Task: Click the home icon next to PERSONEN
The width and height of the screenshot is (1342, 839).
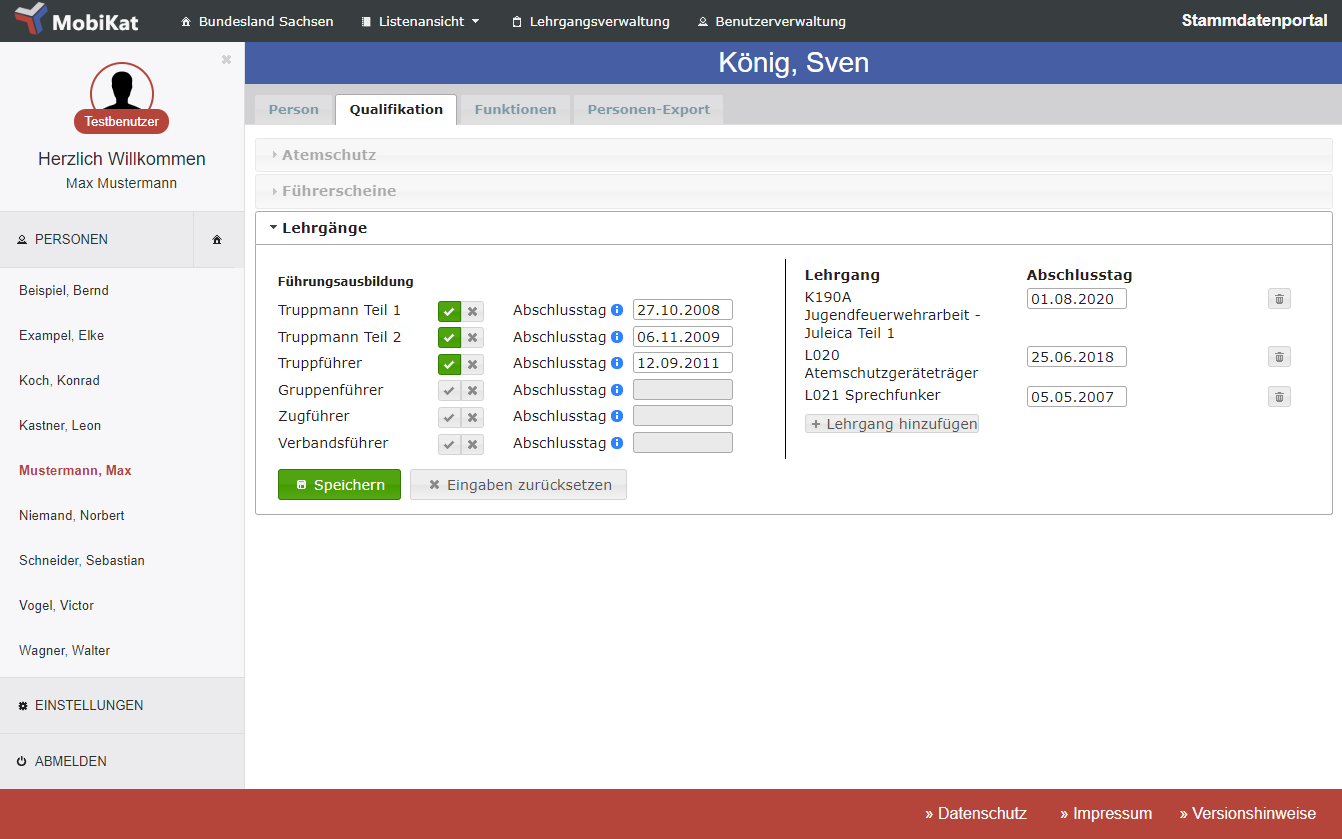Action: click(217, 240)
